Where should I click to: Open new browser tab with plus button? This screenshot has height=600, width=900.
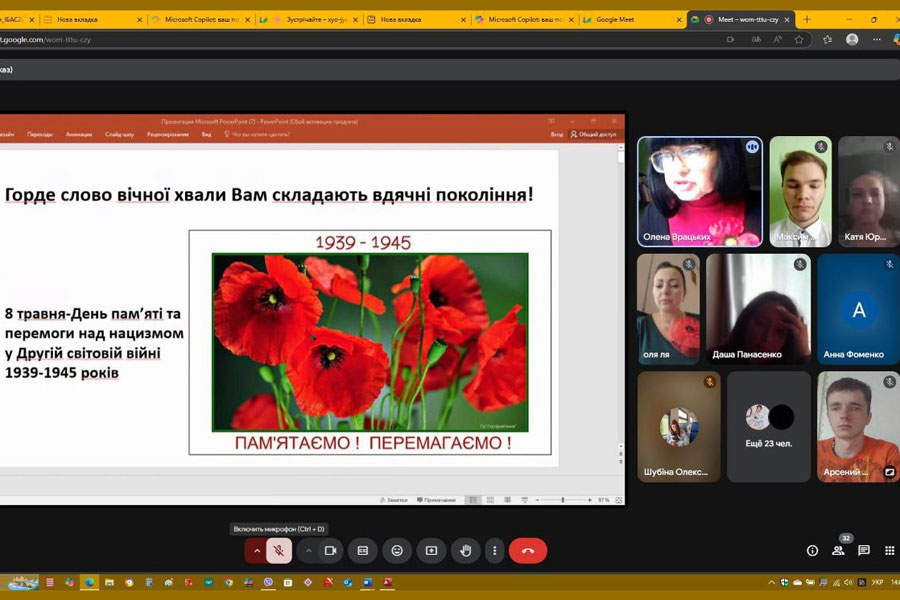pyautogui.click(x=807, y=19)
